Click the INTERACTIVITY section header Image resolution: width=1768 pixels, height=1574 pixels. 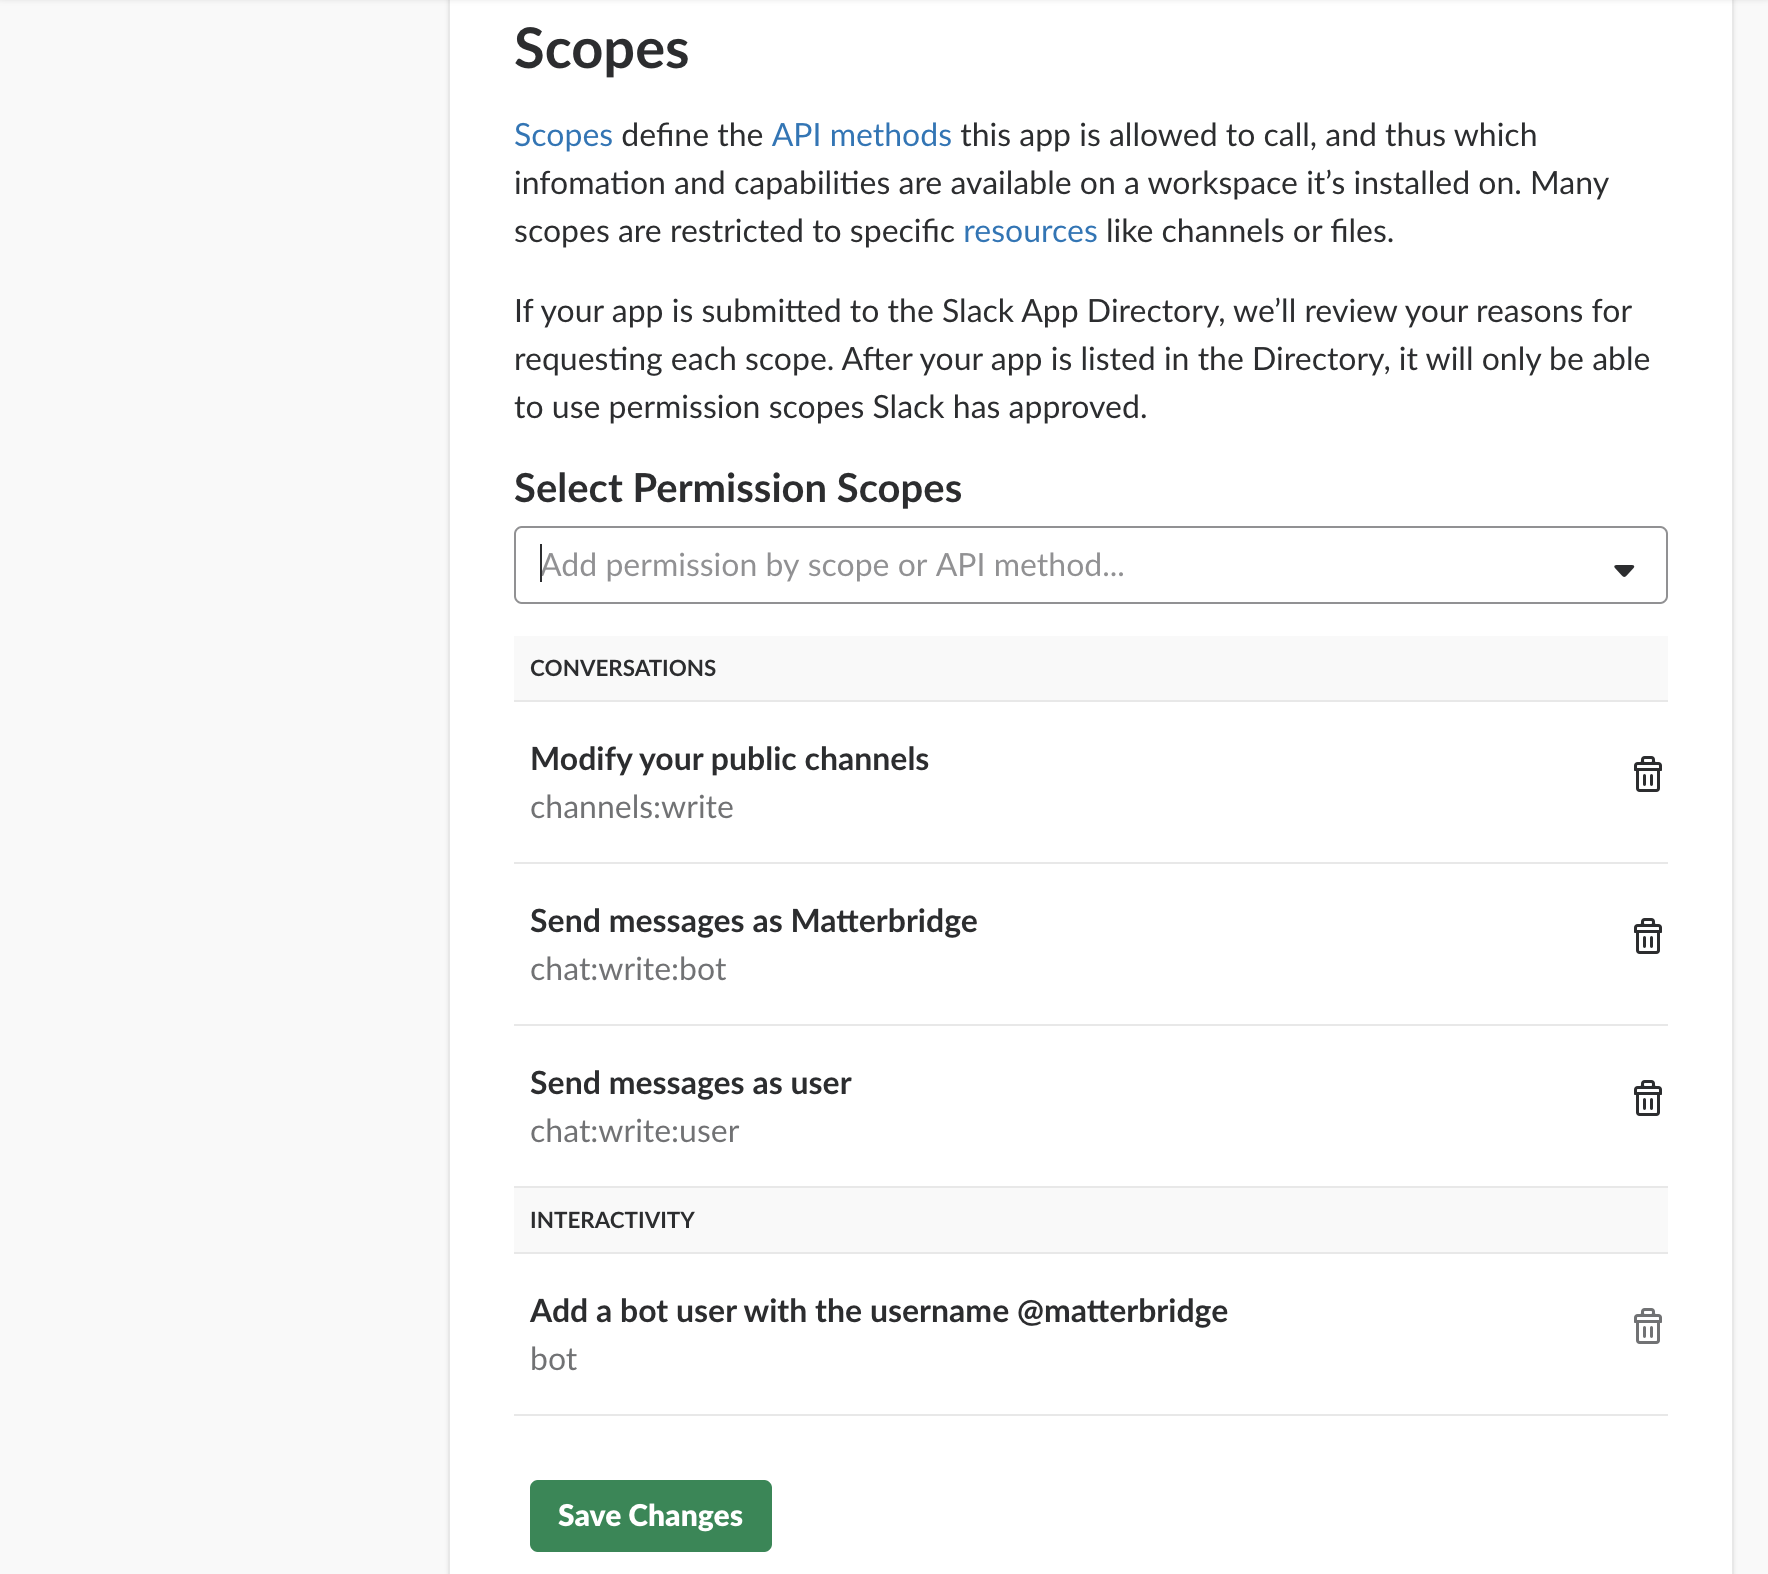point(612,1220)
